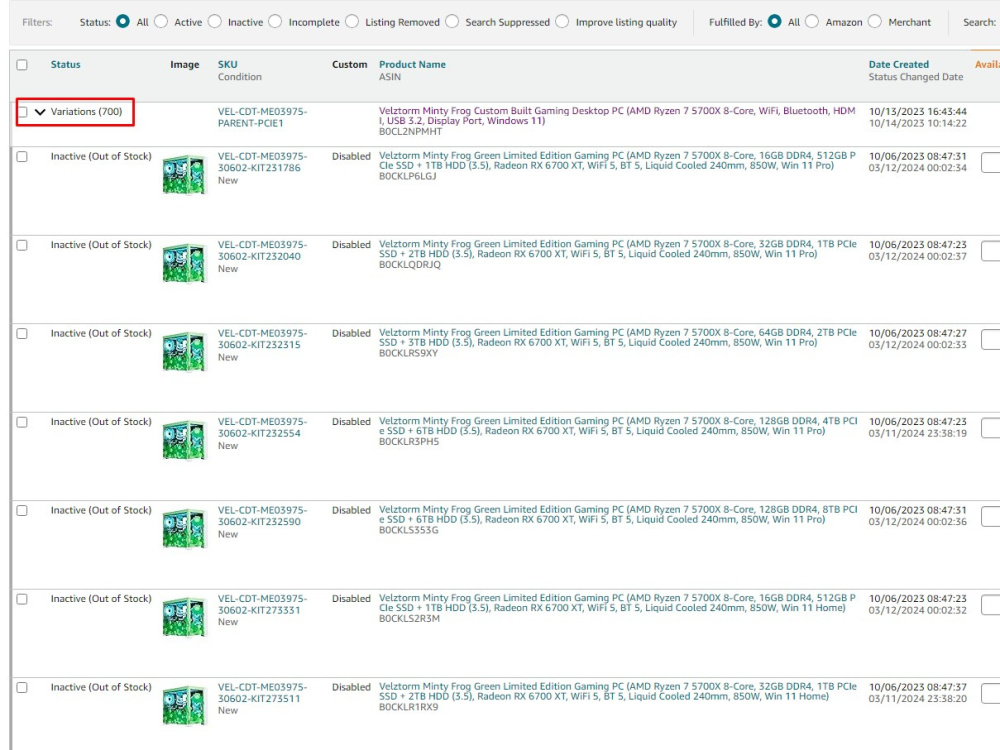This screenshot has height=750, width=1000.
Task: Click product thumbnail for KIT231786 row
Action: coord(184,174)
